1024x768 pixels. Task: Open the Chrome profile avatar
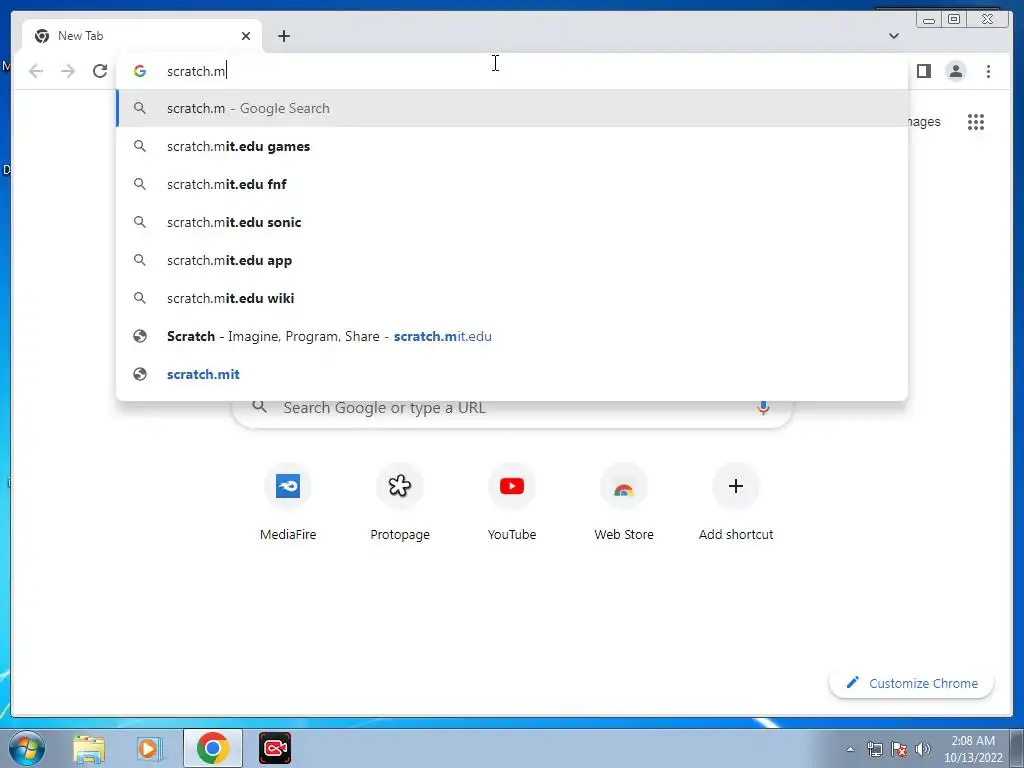coord(955,71)
